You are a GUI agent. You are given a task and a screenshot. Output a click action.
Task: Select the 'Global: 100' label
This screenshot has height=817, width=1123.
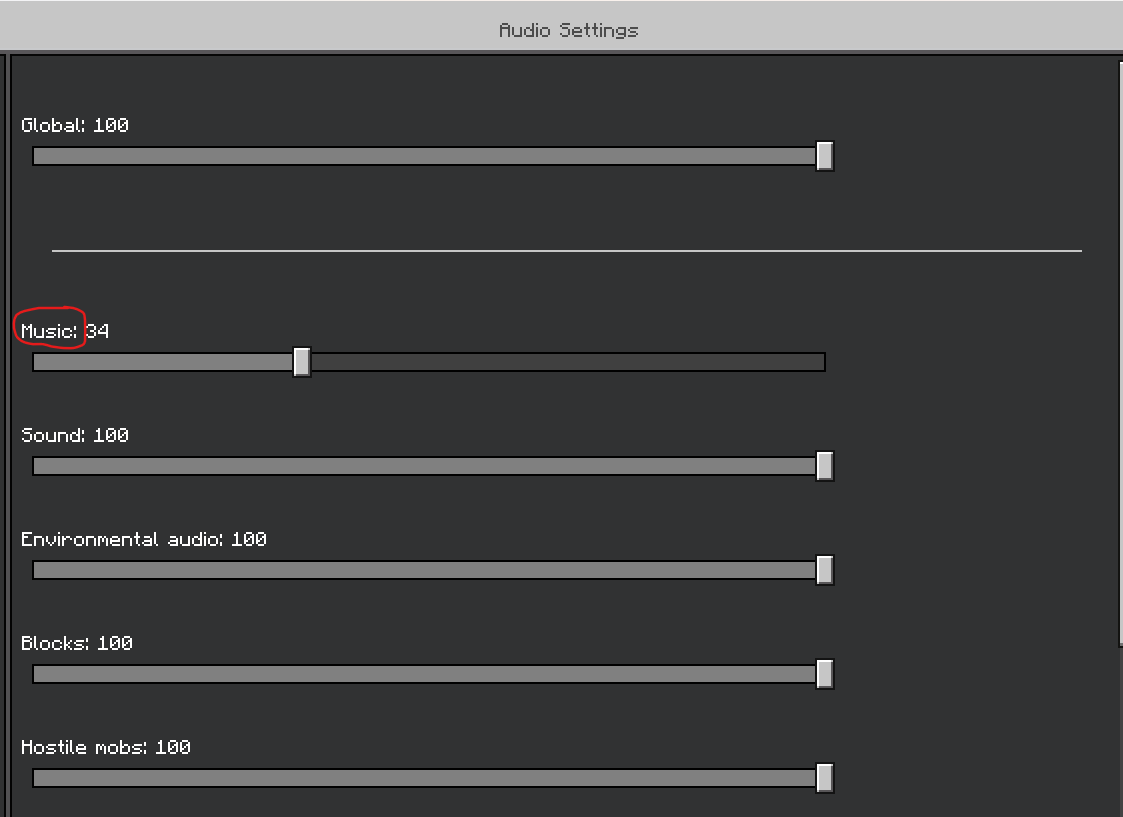[74, 125]
